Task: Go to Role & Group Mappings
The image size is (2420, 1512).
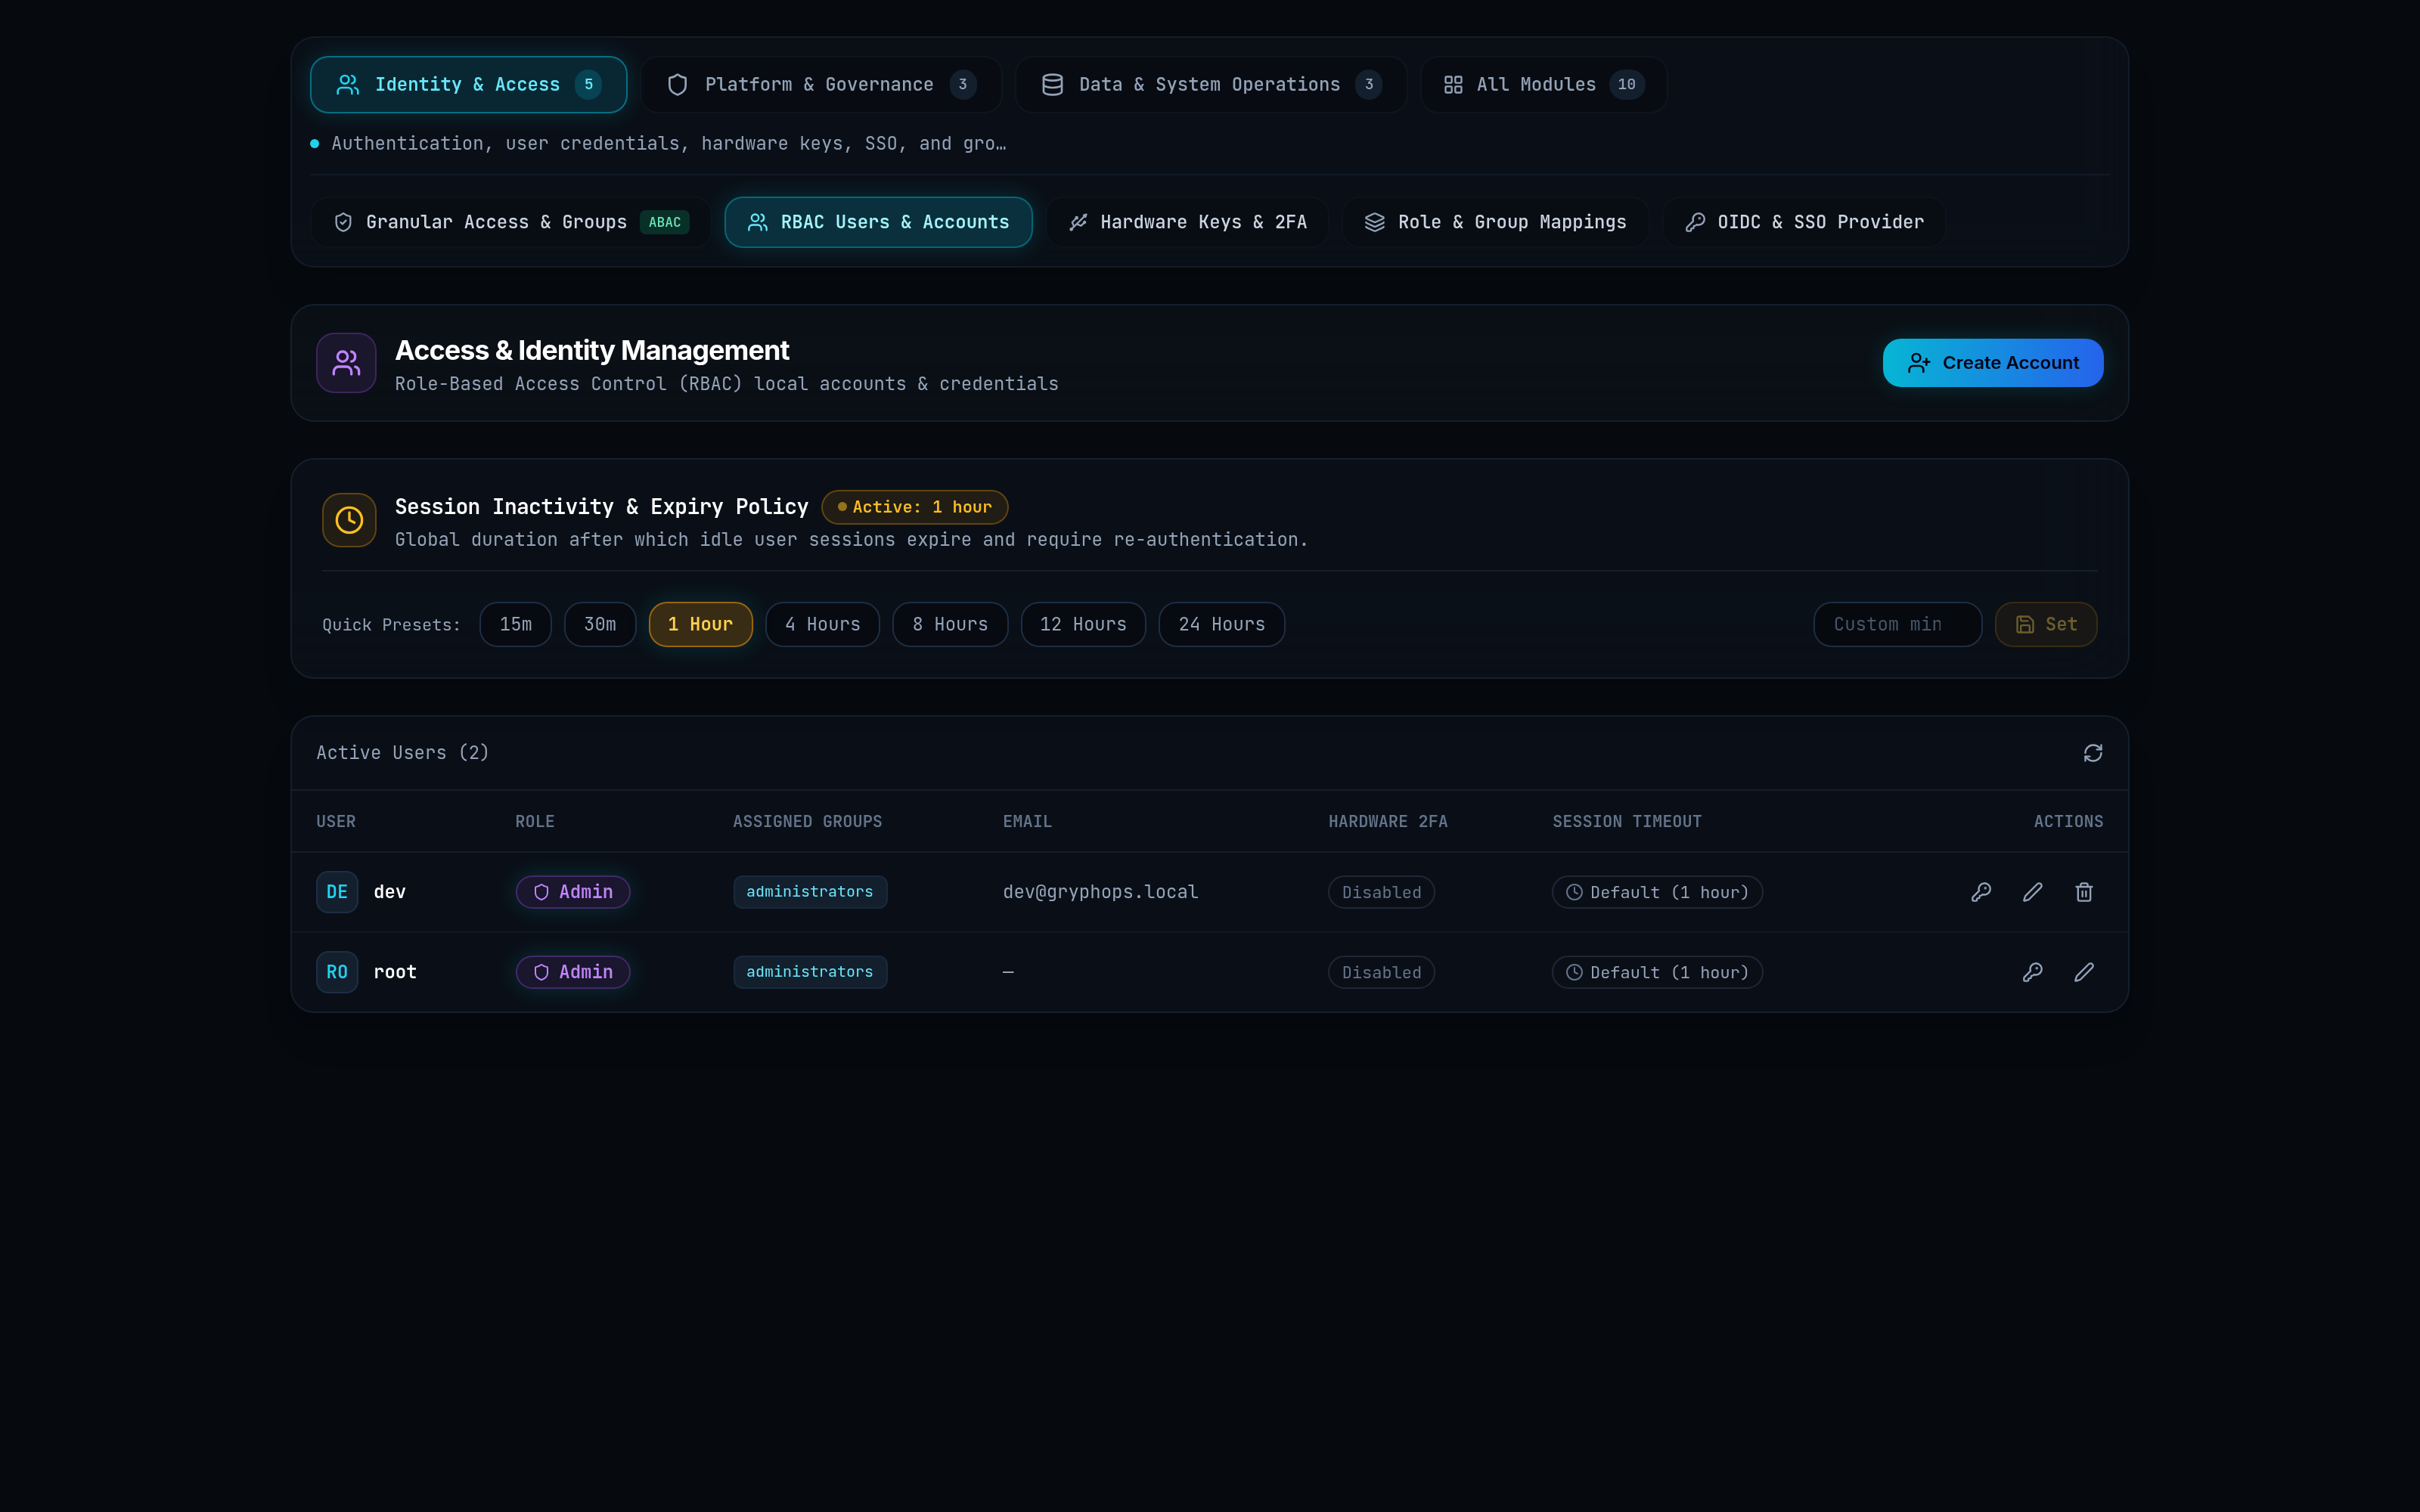Action: [1495, 222]
